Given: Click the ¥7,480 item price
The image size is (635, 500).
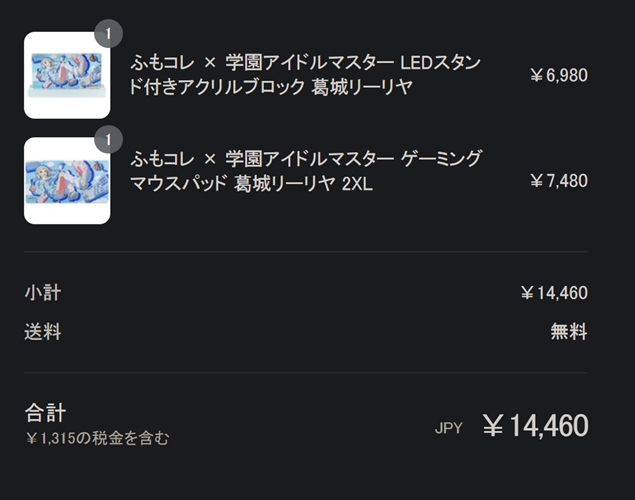Looking at the screenshot, I should [559, 181].
